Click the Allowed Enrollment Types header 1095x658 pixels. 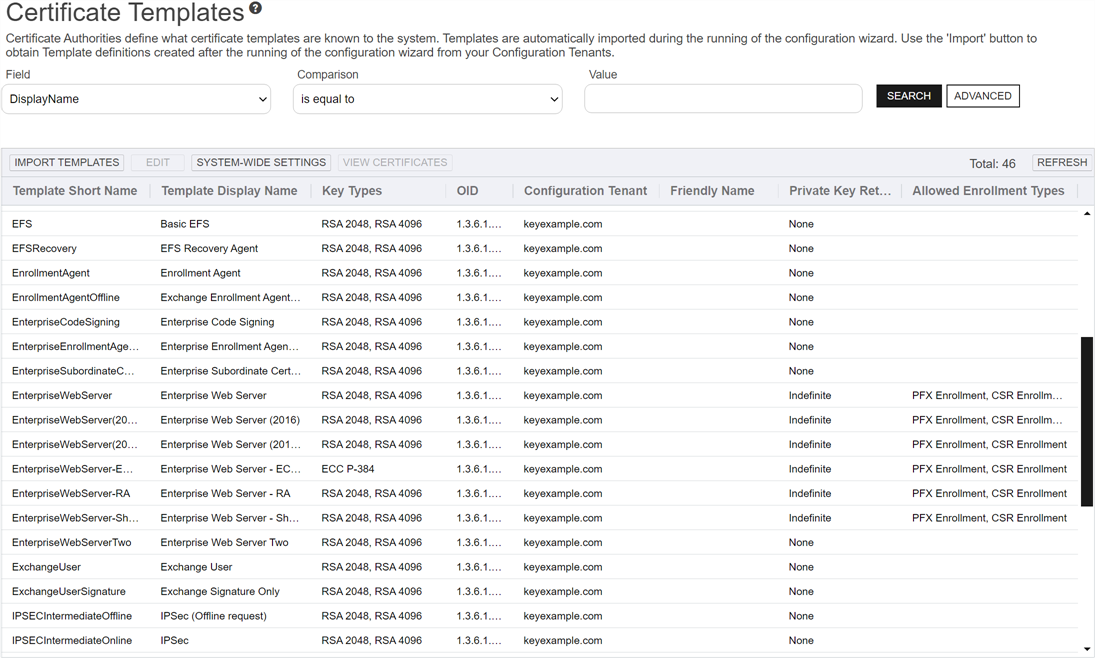pyautogui.click(x=988, y=191)
